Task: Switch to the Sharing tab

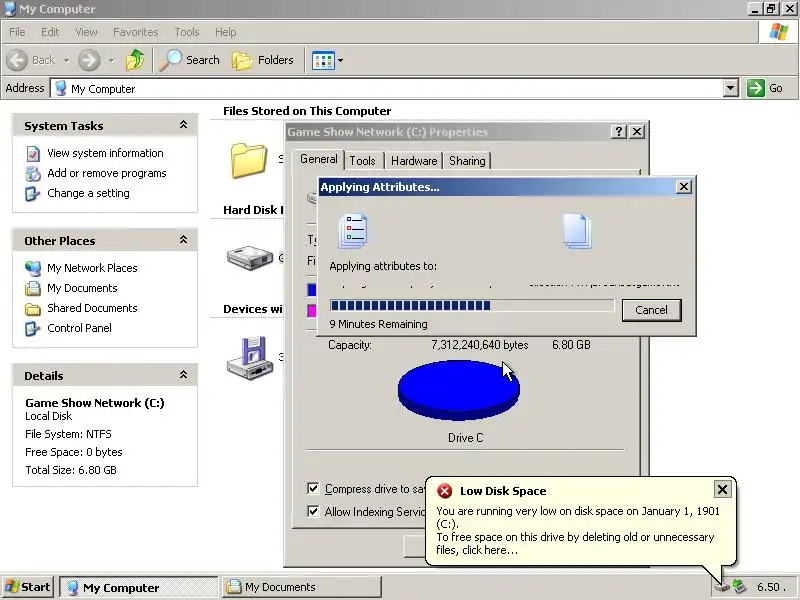Action: pos(467,161)
